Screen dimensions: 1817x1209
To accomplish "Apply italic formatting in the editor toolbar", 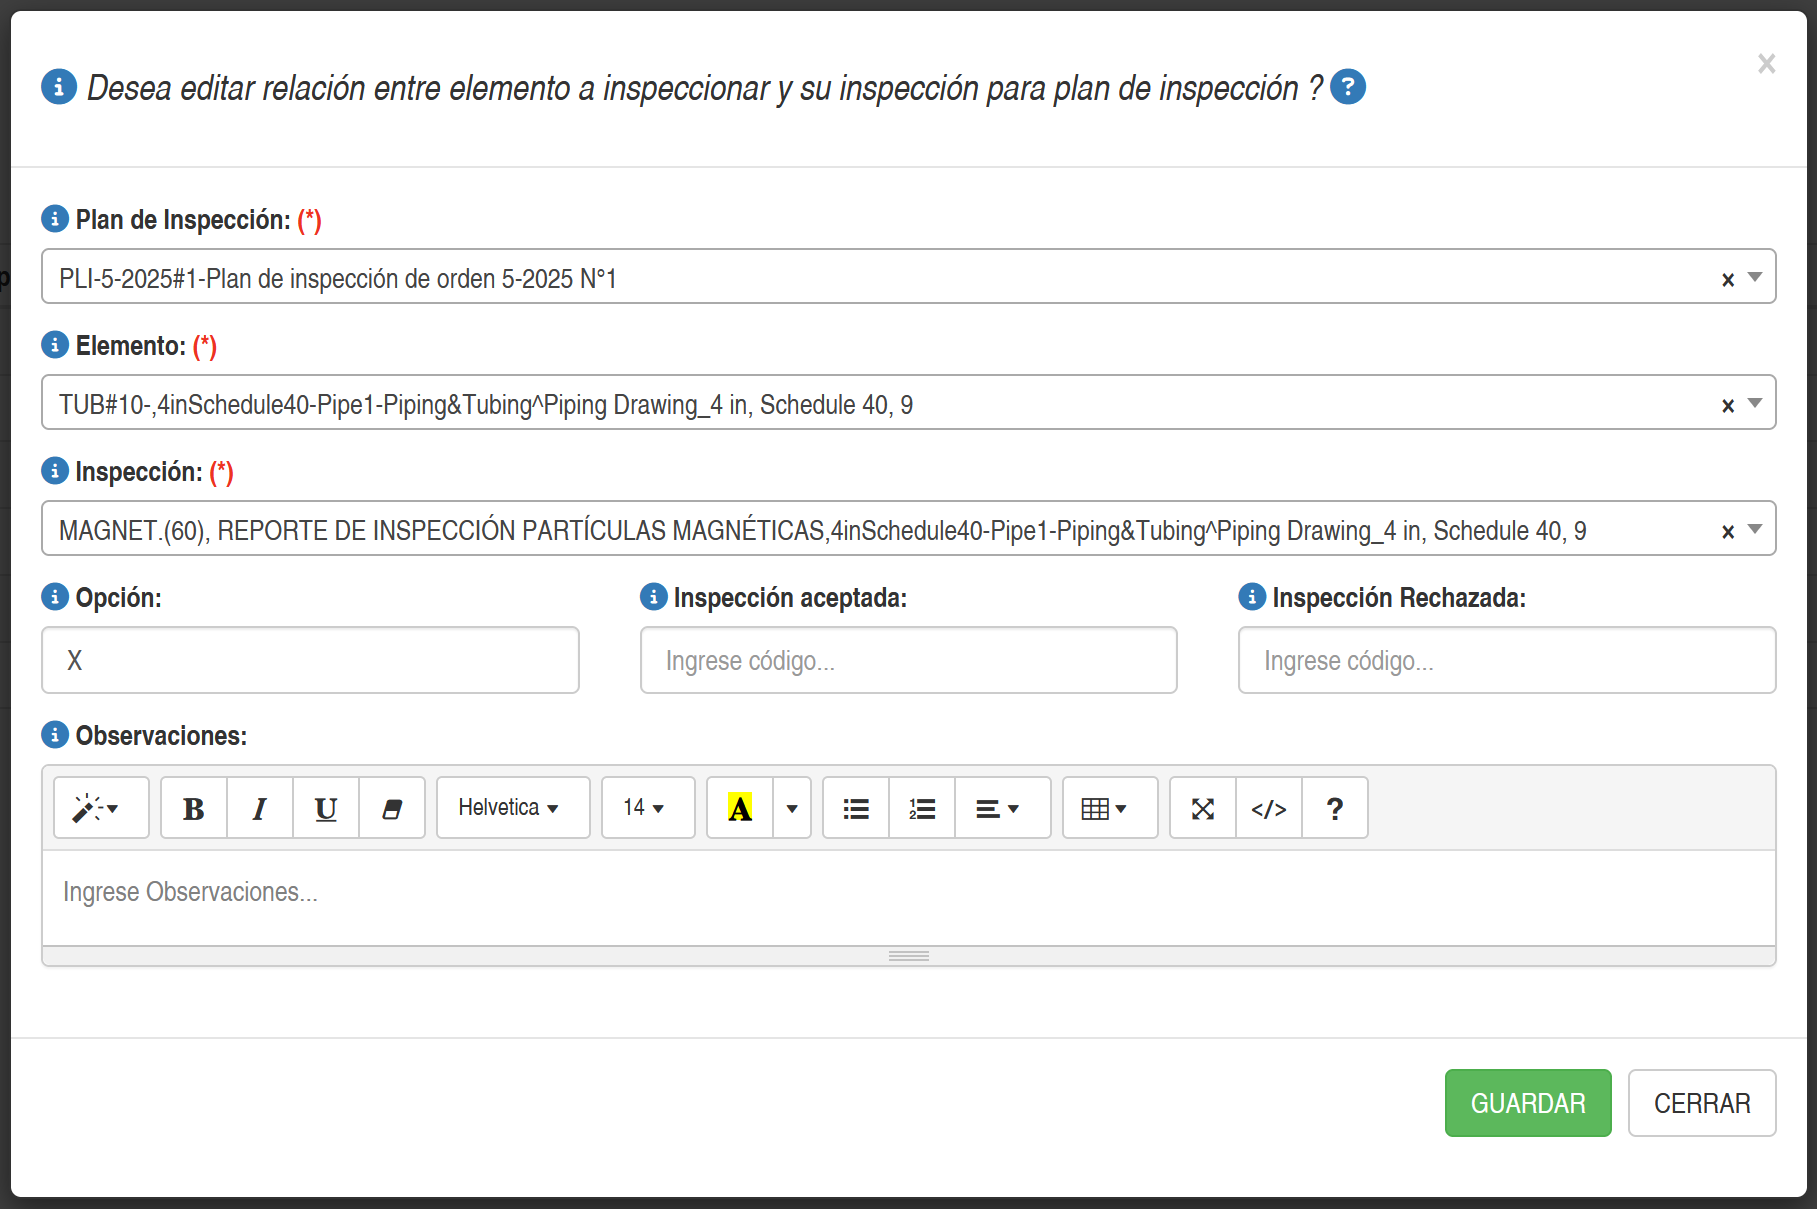I will (x=260, y=808).
